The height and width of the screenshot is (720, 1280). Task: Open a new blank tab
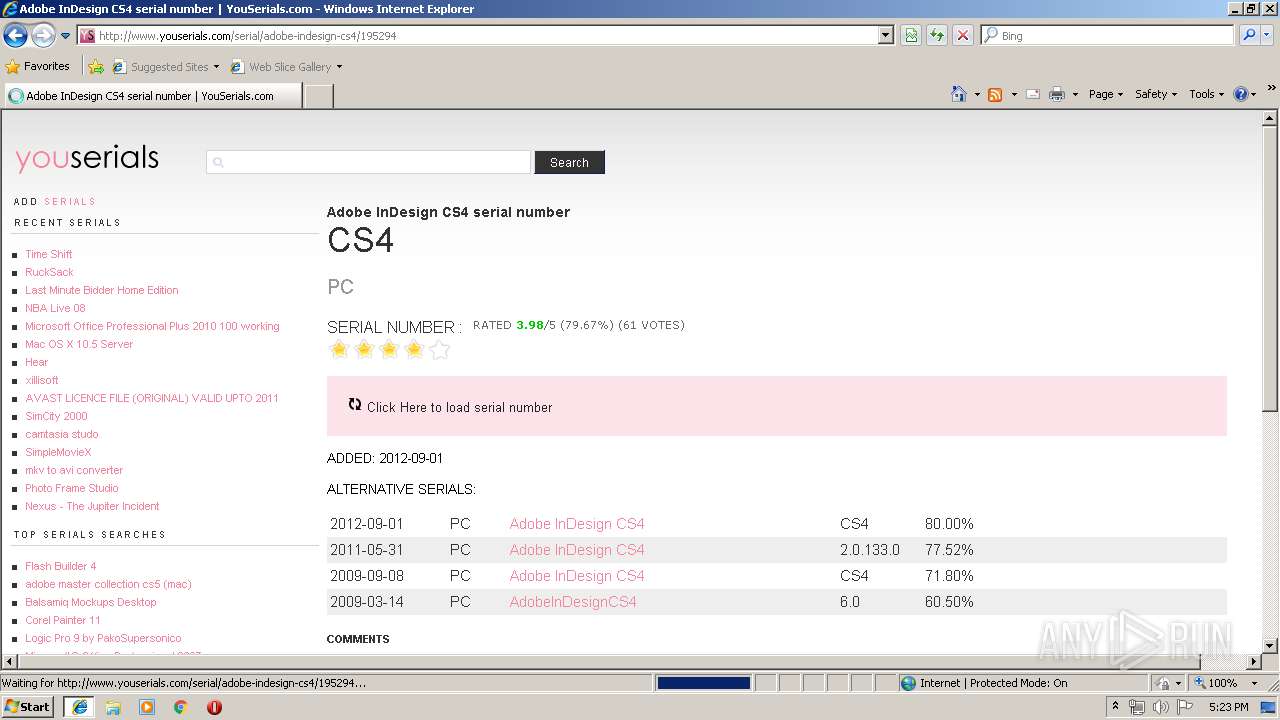click(318, 96)
